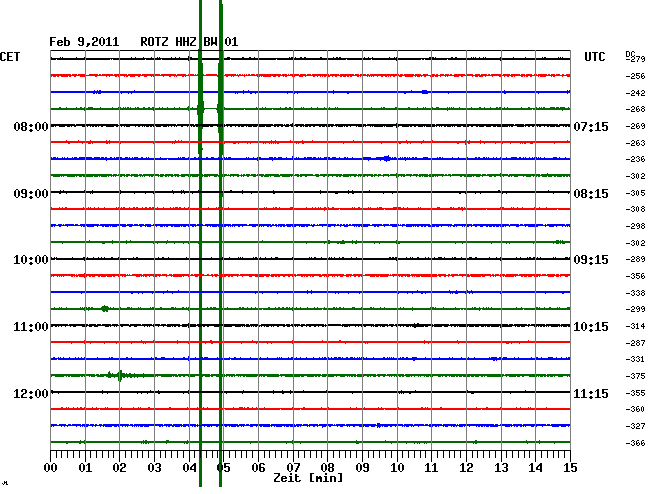Click the DC offset value "-331"
Viewport: 650px width, 494px height.
(635, 359)
